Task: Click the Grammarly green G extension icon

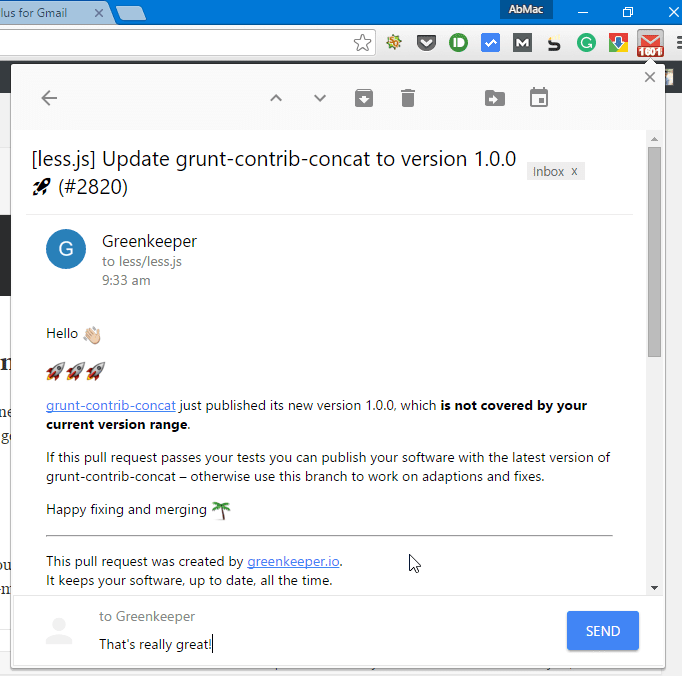Action: 586,43
